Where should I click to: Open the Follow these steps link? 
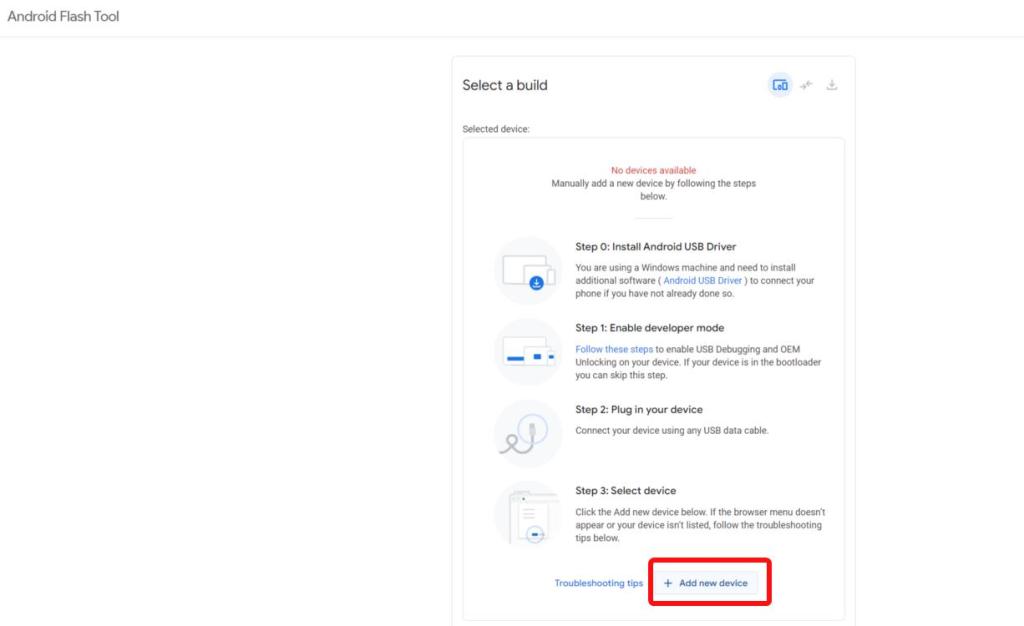614,349
